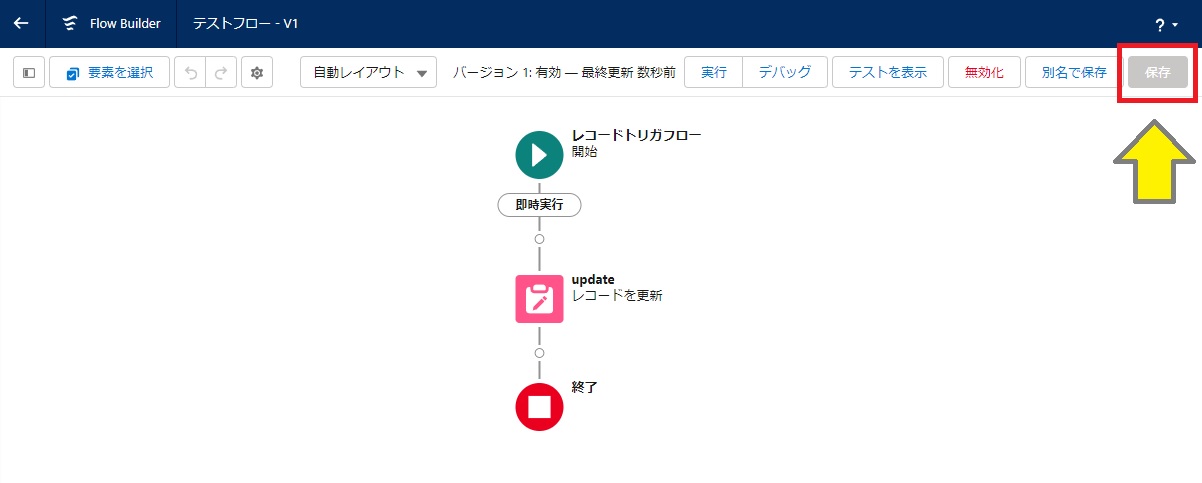Click the red End stop icon

point(539,406)
